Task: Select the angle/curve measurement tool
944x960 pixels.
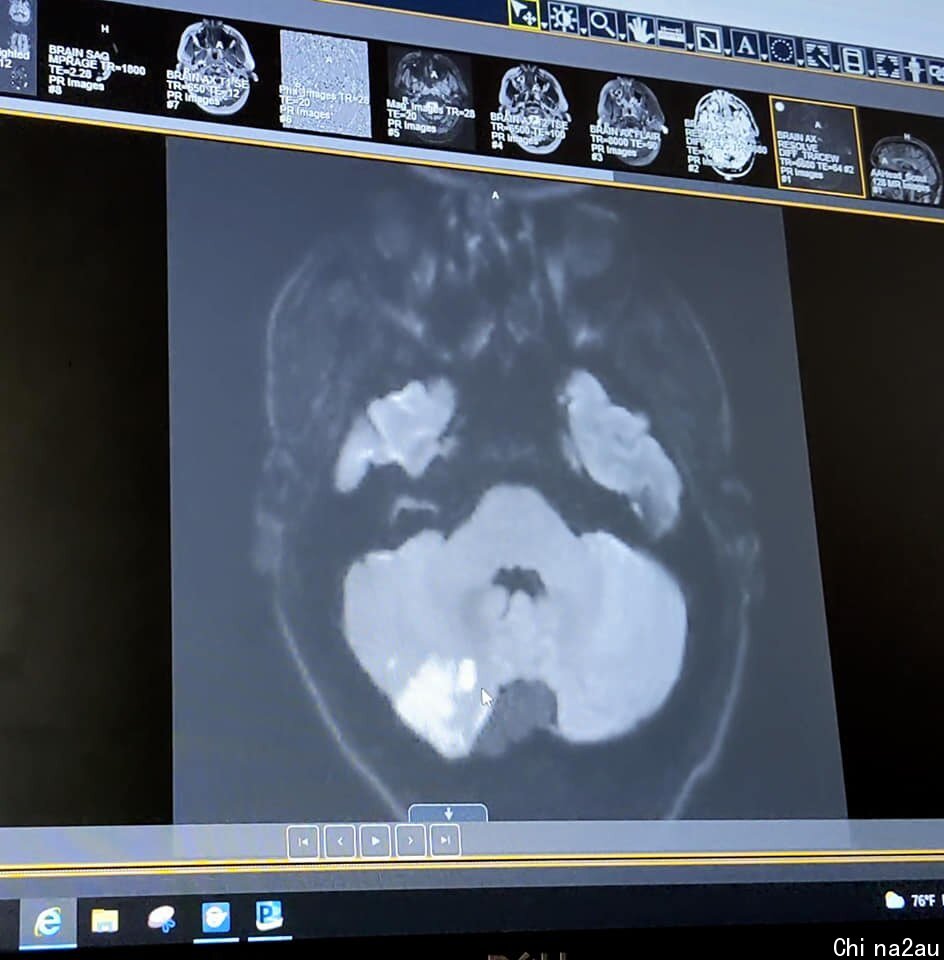Action: 708,39
